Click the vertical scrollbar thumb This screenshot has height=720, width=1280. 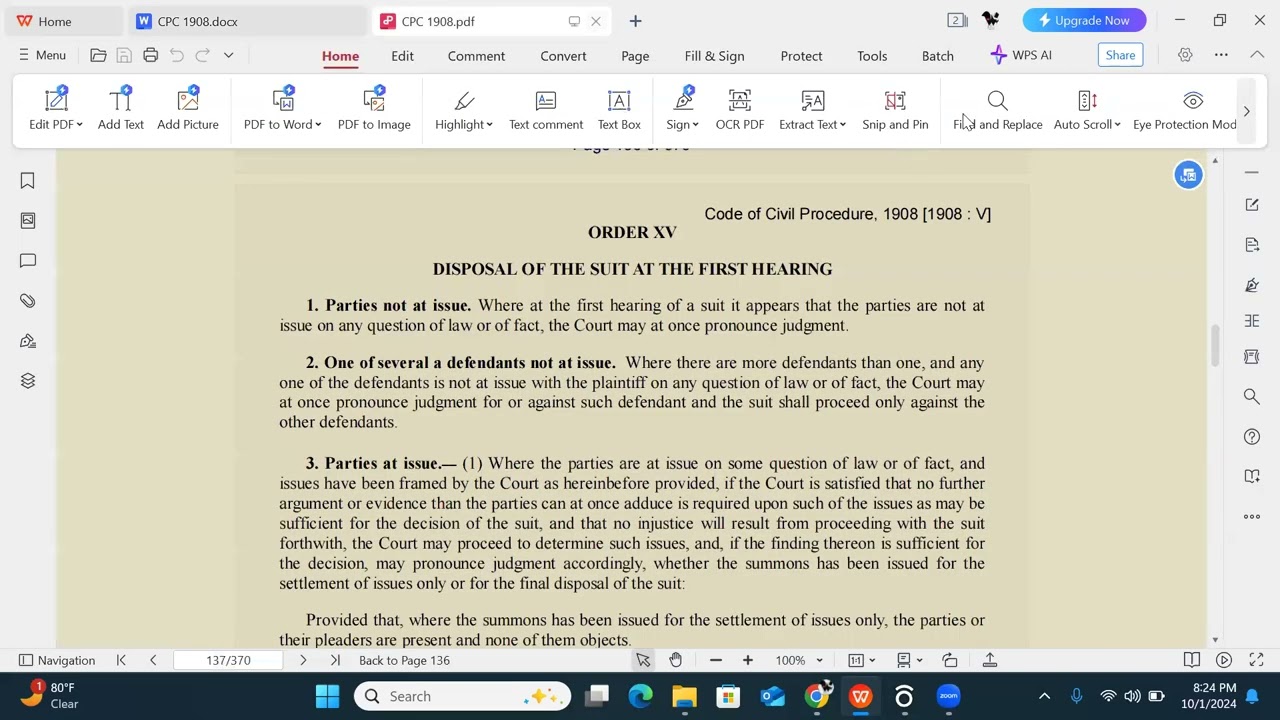click(1215, 345)
